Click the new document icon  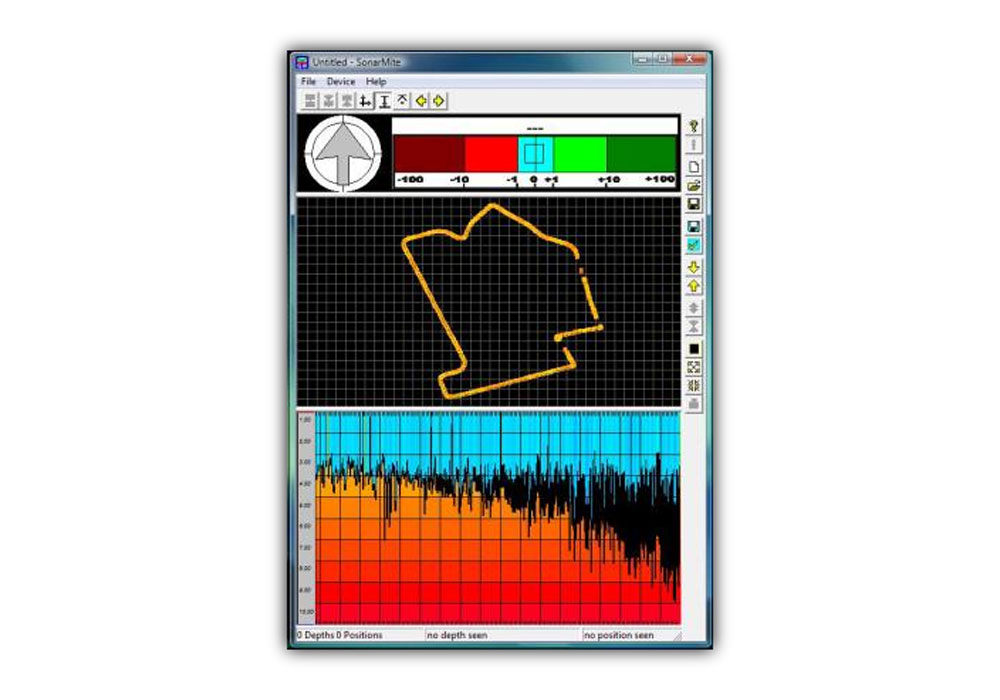[x=694, y=166]
